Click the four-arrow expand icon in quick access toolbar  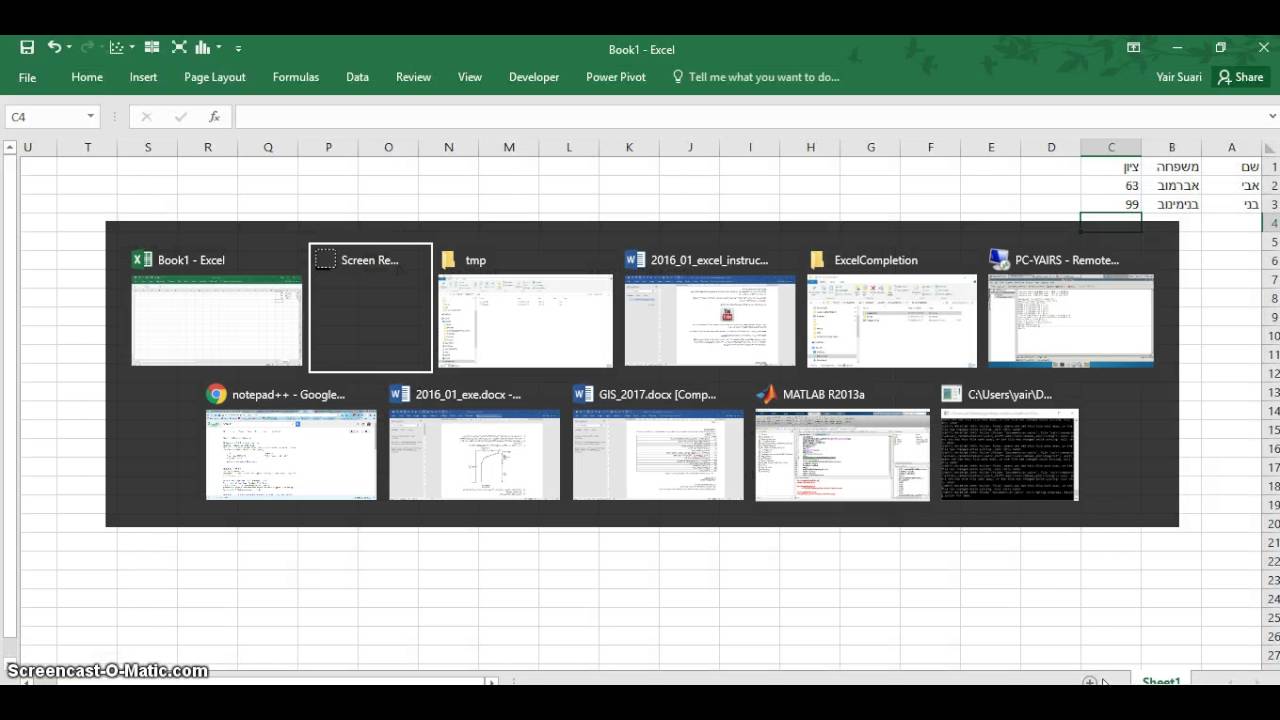(x=179, y=47)
